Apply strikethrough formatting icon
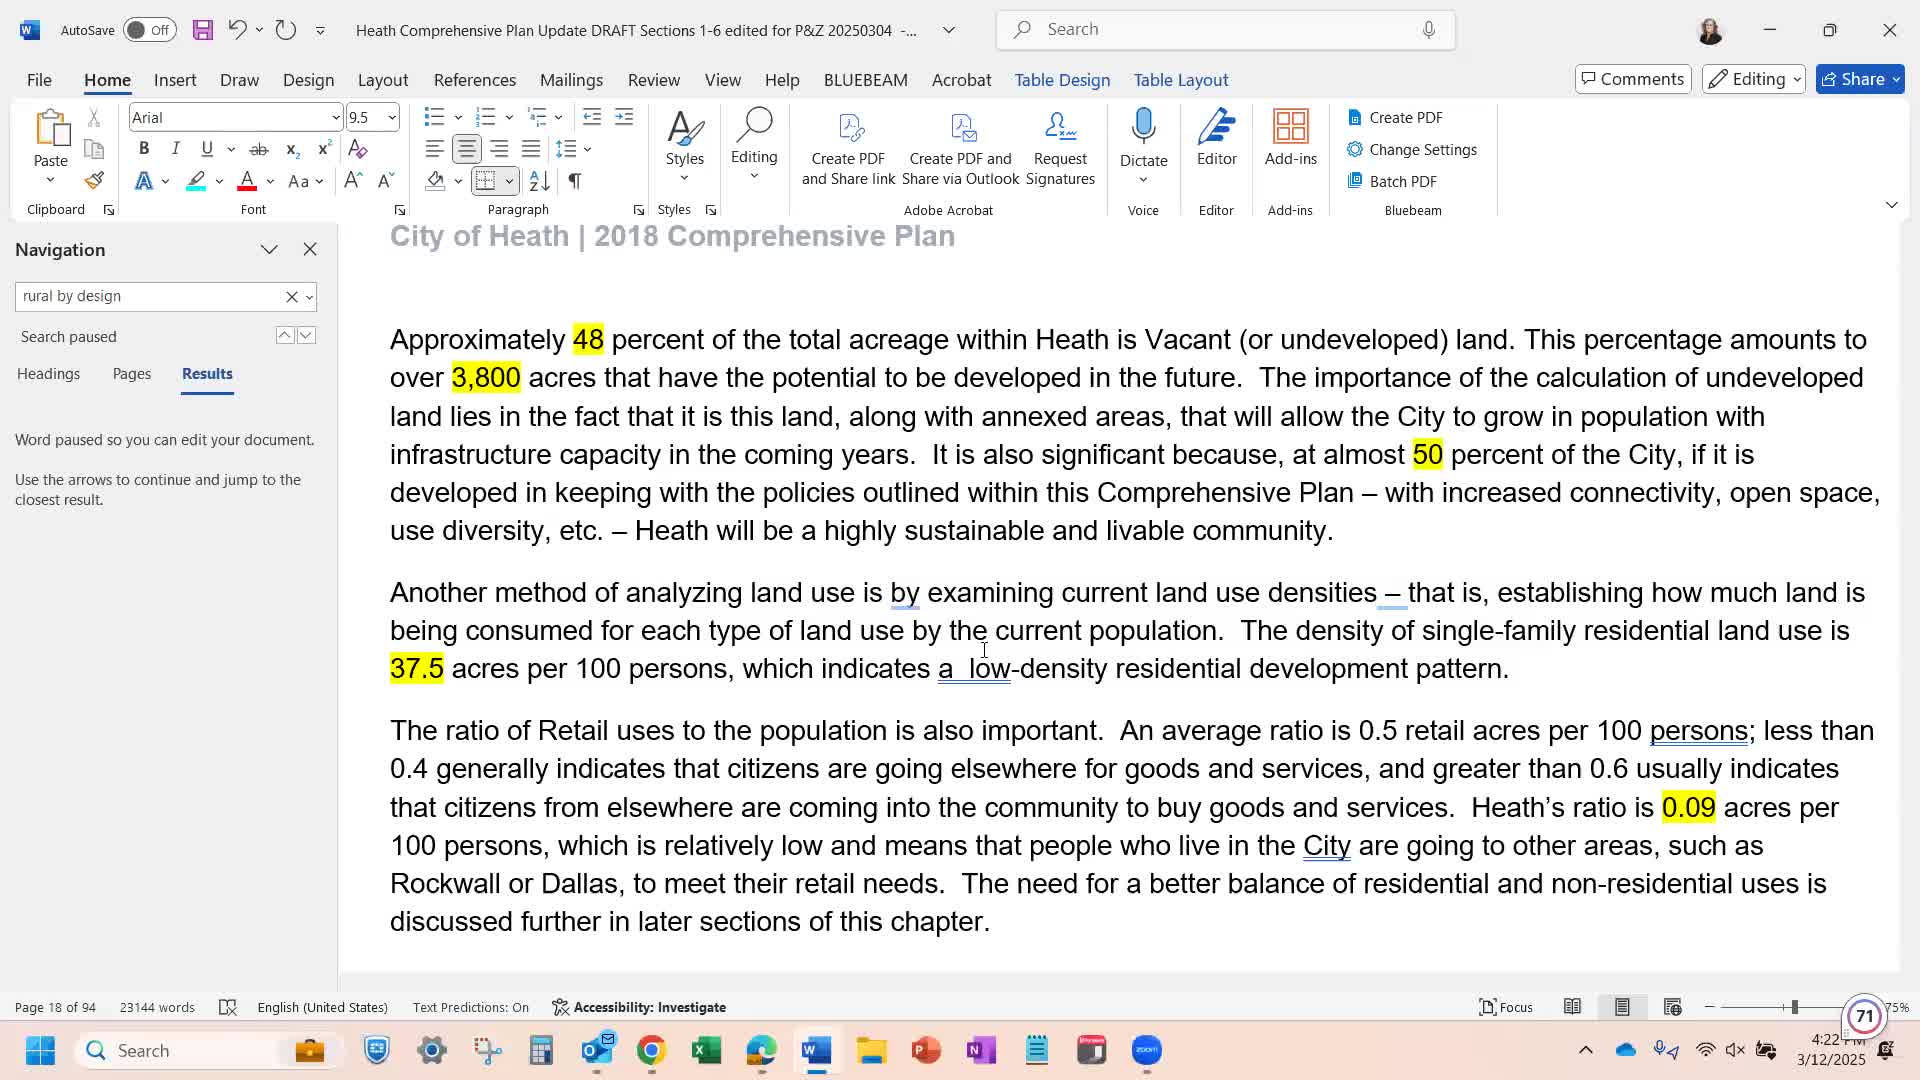Viewport: 1920px width, 1080px height. pyautogui.click(x=258, y=149)
